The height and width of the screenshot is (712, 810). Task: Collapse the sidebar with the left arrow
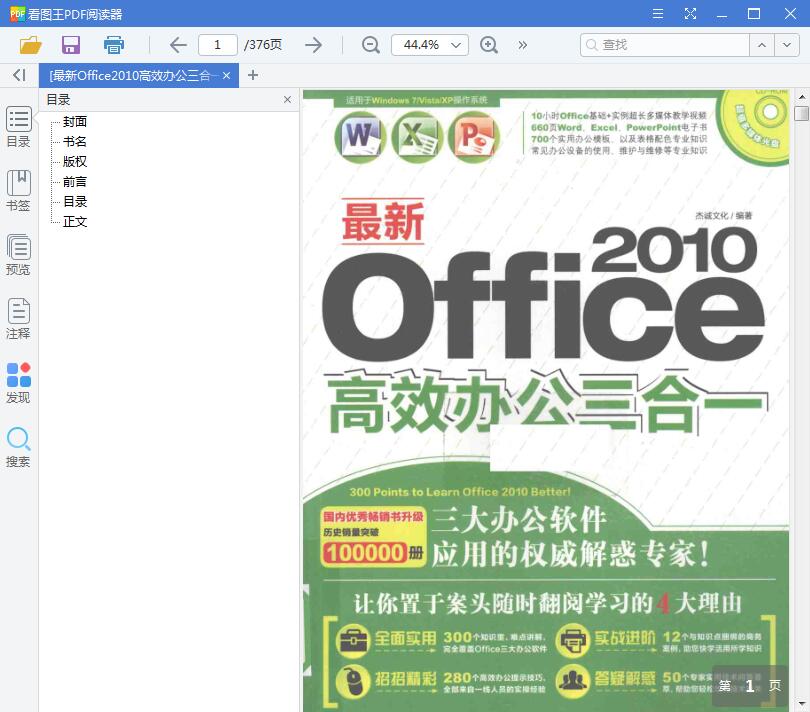[x=19, y=75]
